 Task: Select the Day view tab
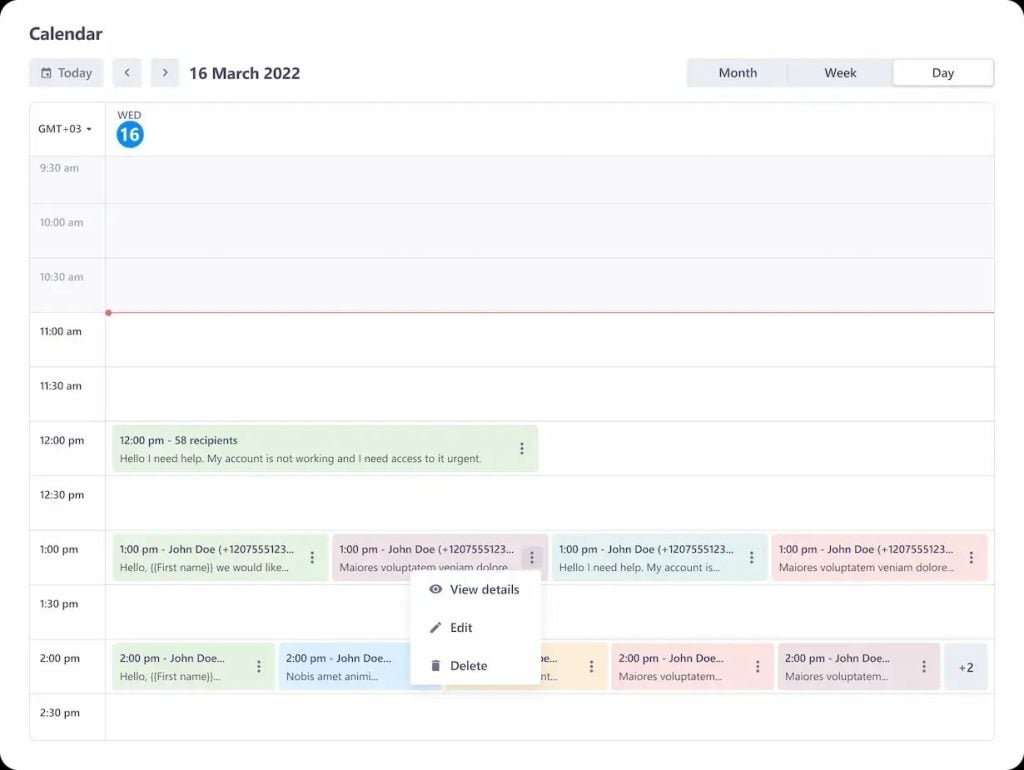click(x=942, y=73)
